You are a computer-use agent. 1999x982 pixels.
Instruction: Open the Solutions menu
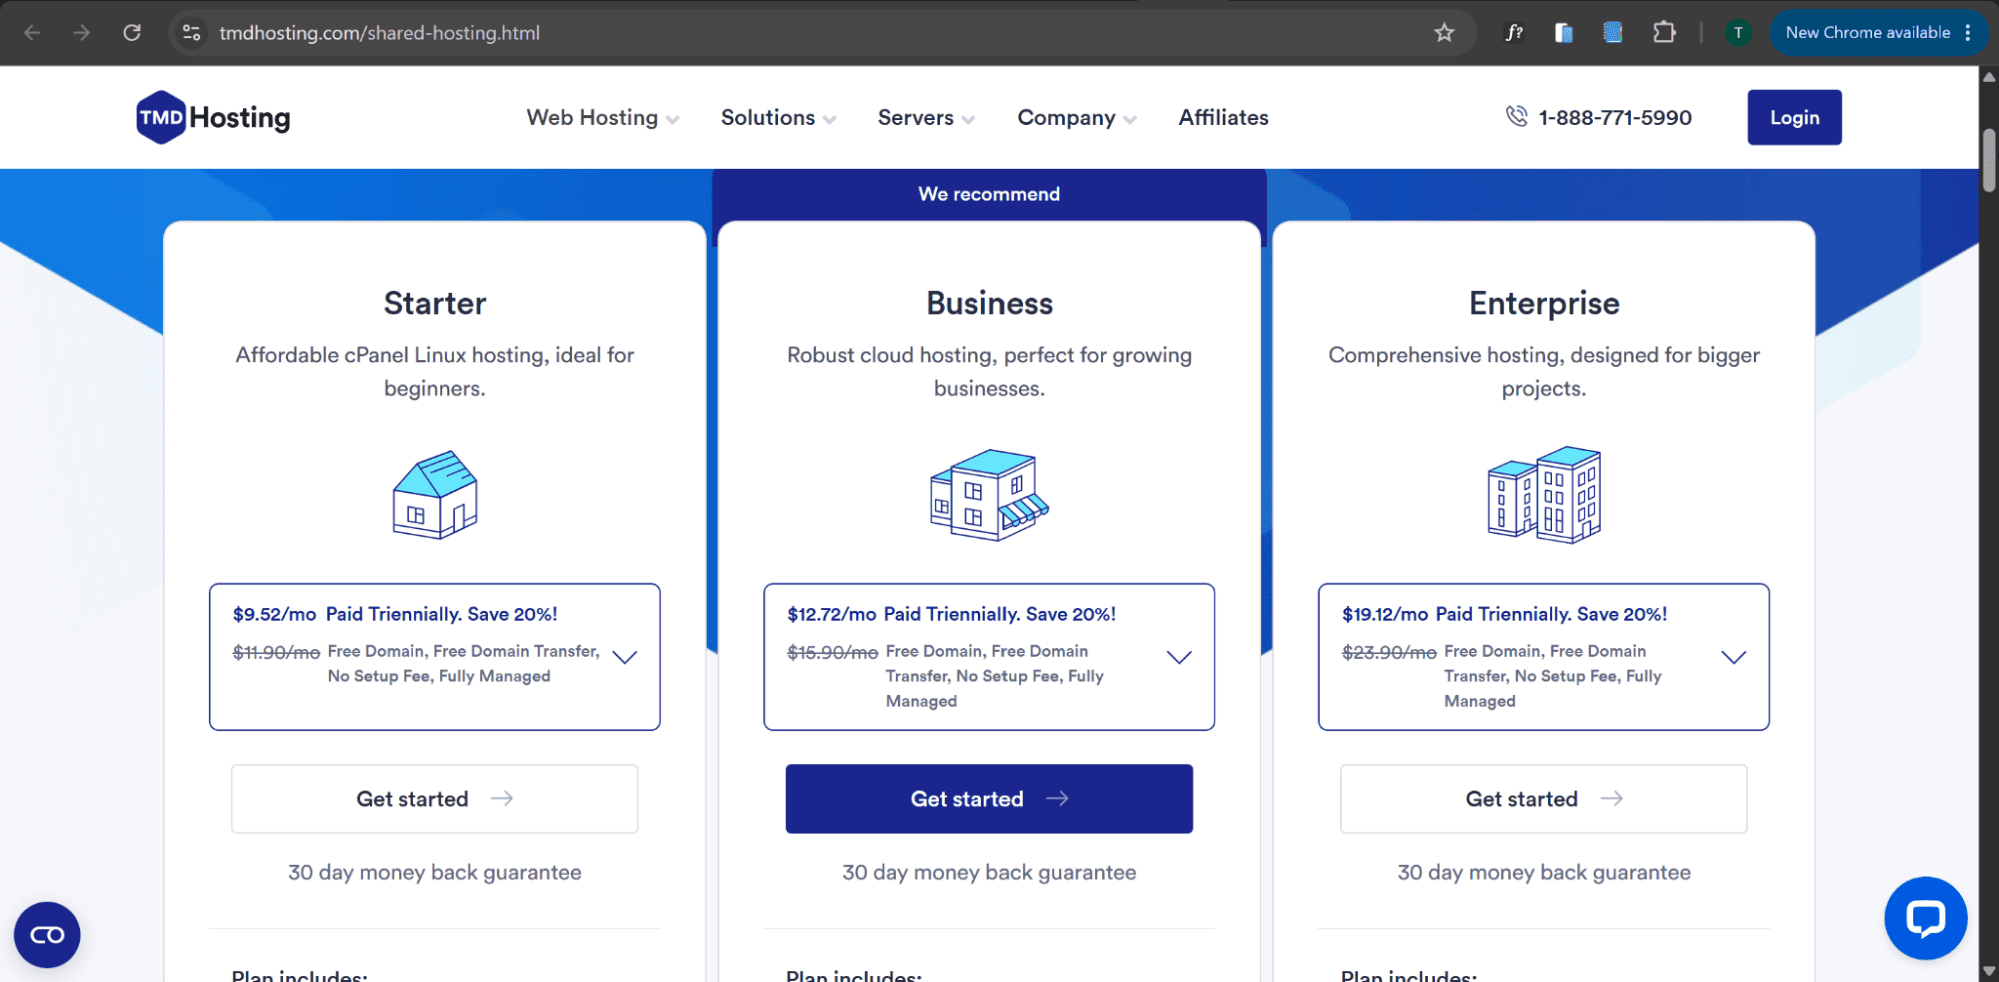tap(778, 117)
